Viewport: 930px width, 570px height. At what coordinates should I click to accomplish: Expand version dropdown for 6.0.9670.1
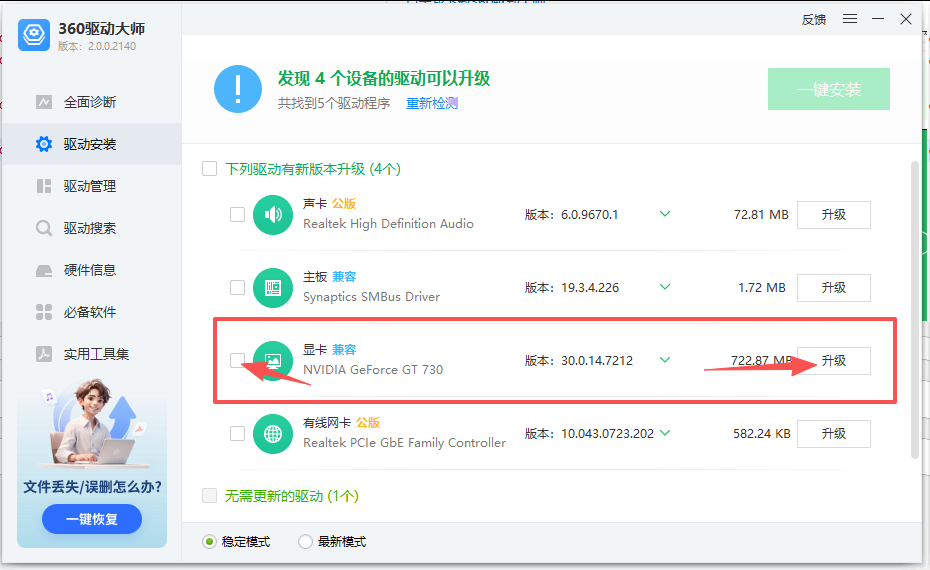pos(665,214)
